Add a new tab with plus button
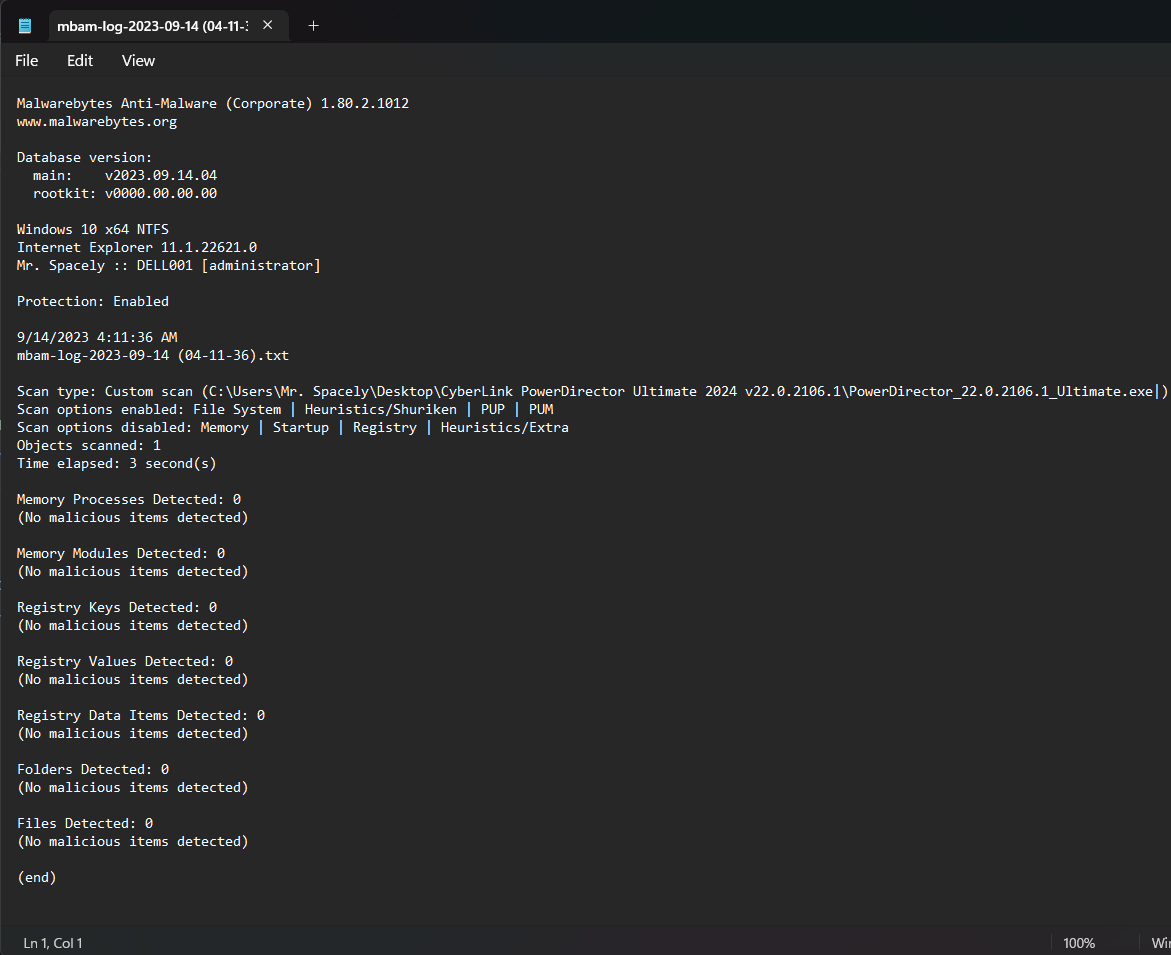 [x=314, y=25]
